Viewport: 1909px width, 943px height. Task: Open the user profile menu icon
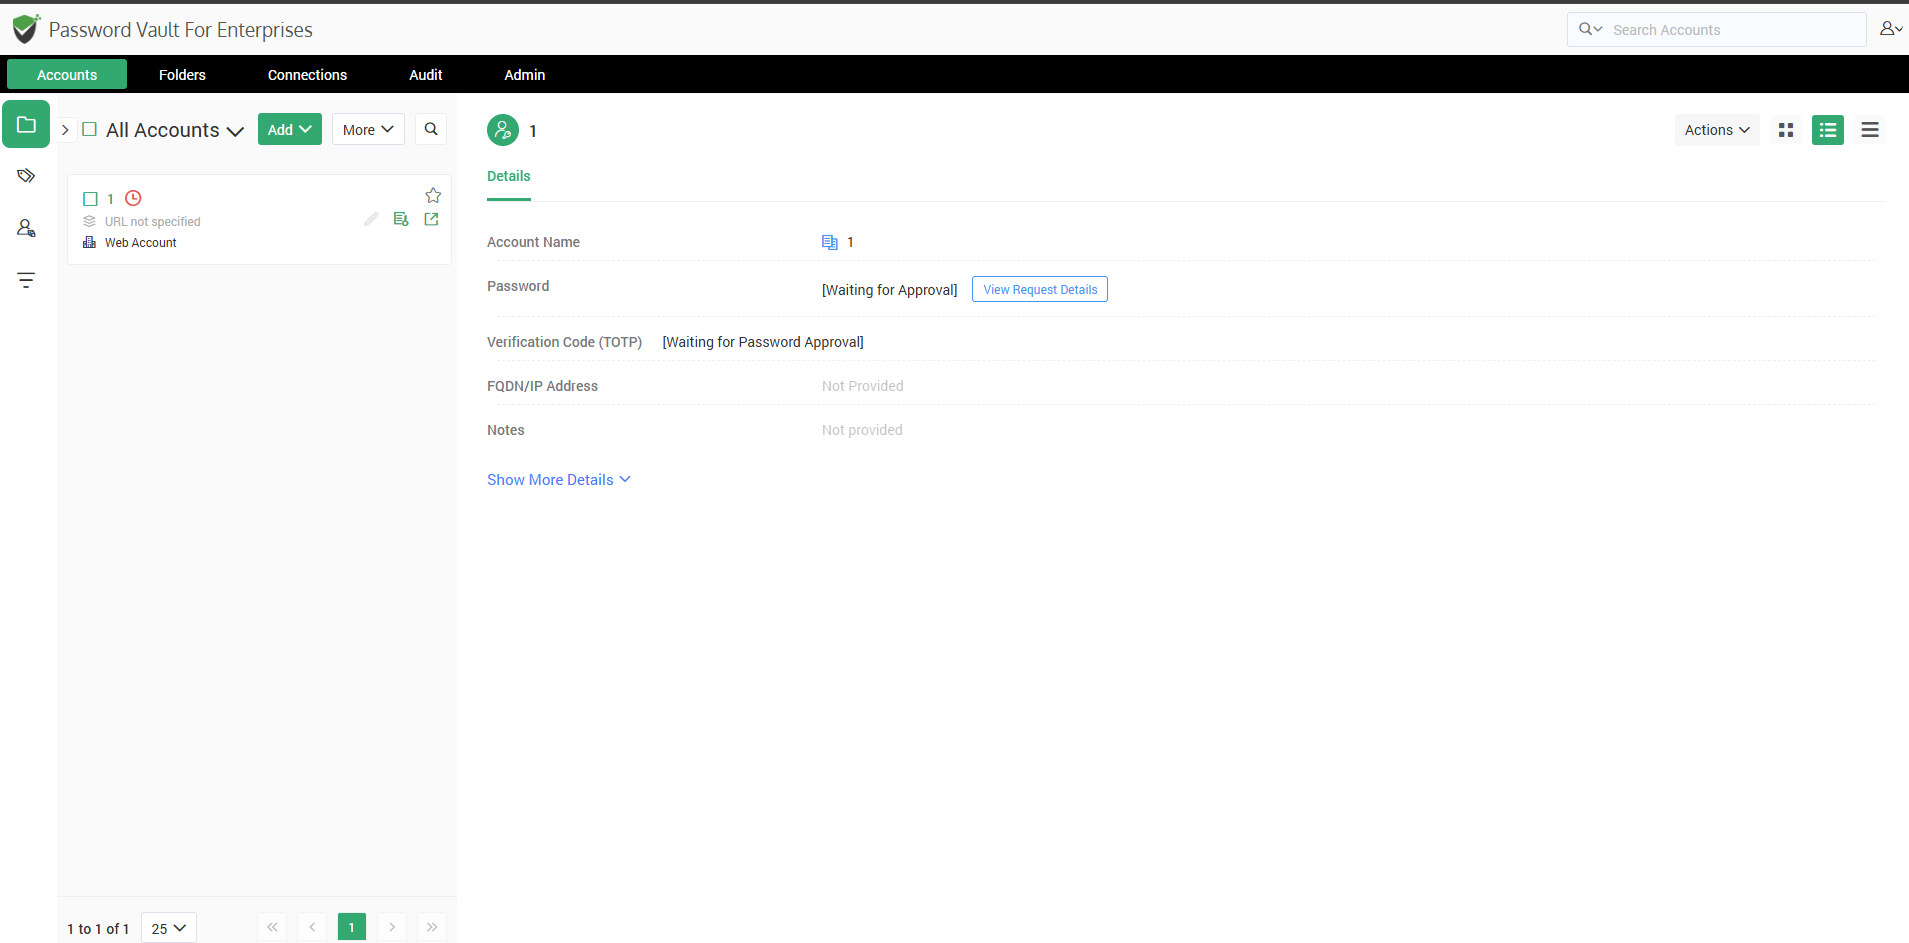click(1890, 29)
